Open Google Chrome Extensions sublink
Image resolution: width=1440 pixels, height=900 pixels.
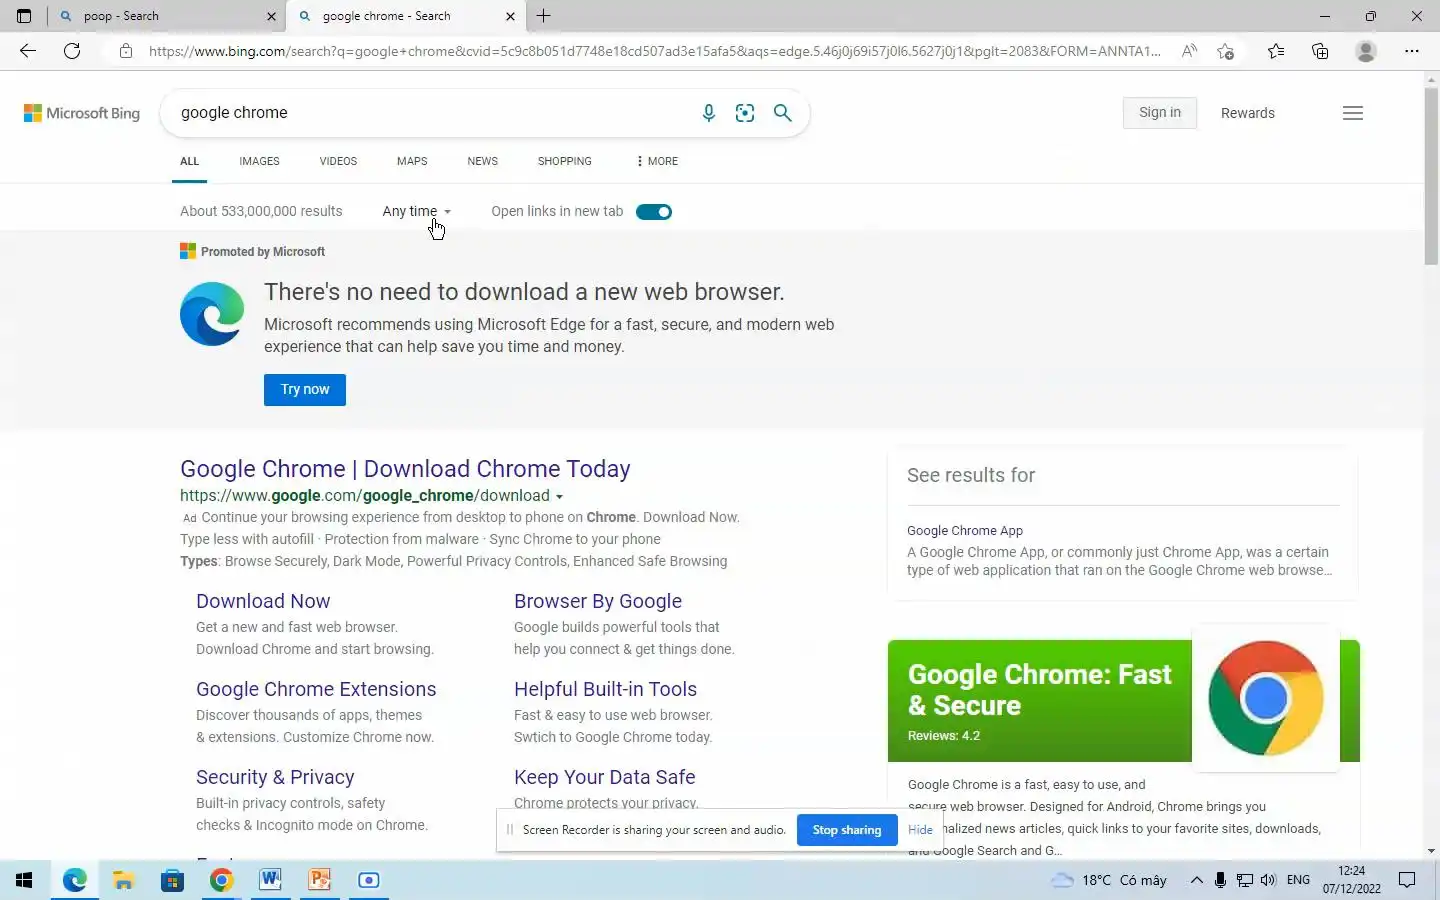pos(316,689)
